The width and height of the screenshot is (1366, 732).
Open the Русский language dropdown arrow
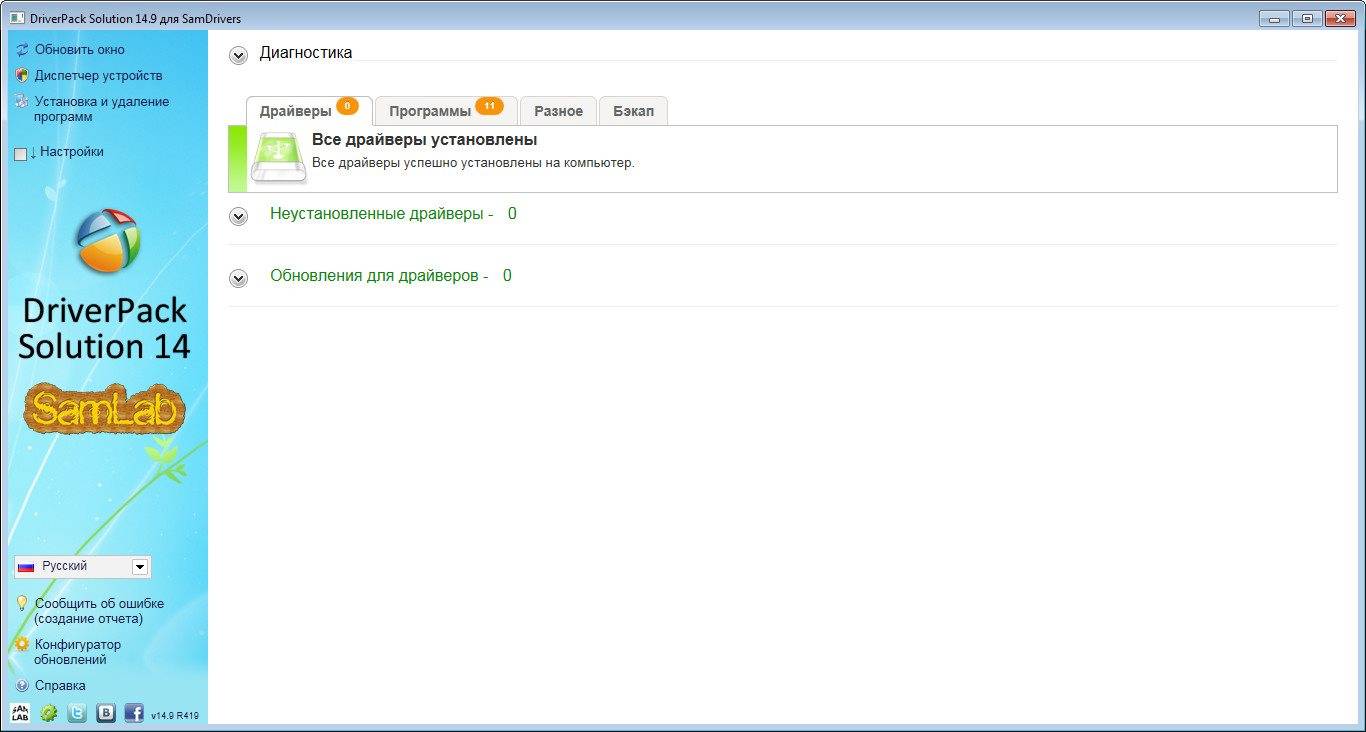click(140, 567)
